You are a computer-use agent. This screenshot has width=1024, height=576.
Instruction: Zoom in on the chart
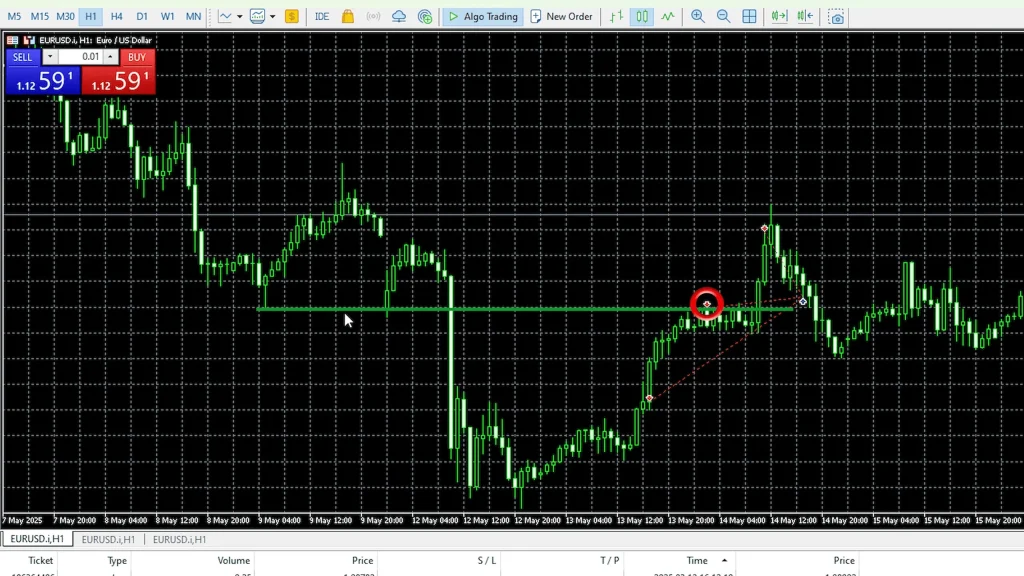point(697,16)
